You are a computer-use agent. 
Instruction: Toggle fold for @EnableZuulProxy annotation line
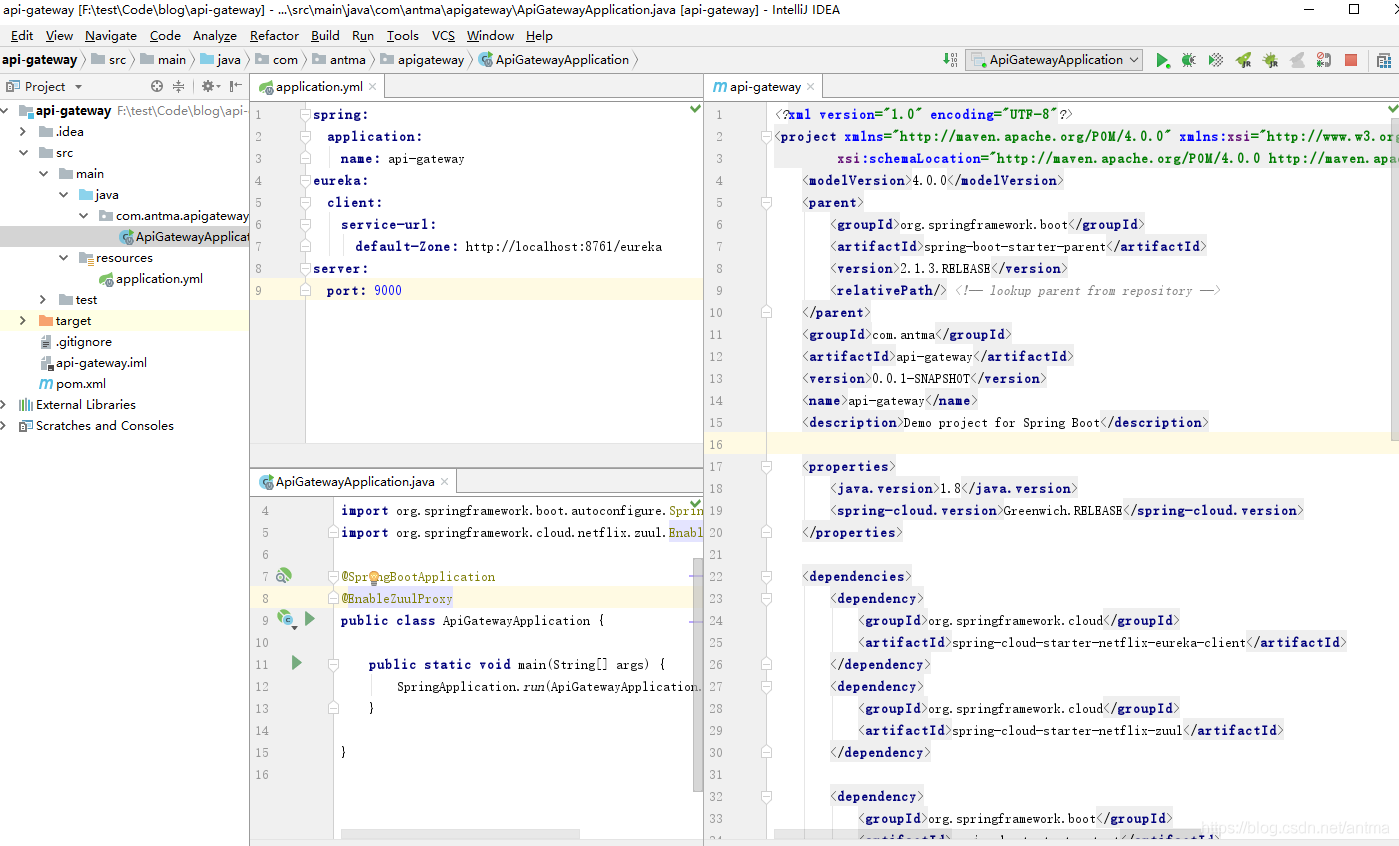pyautogui.click(x=333, y=599)
